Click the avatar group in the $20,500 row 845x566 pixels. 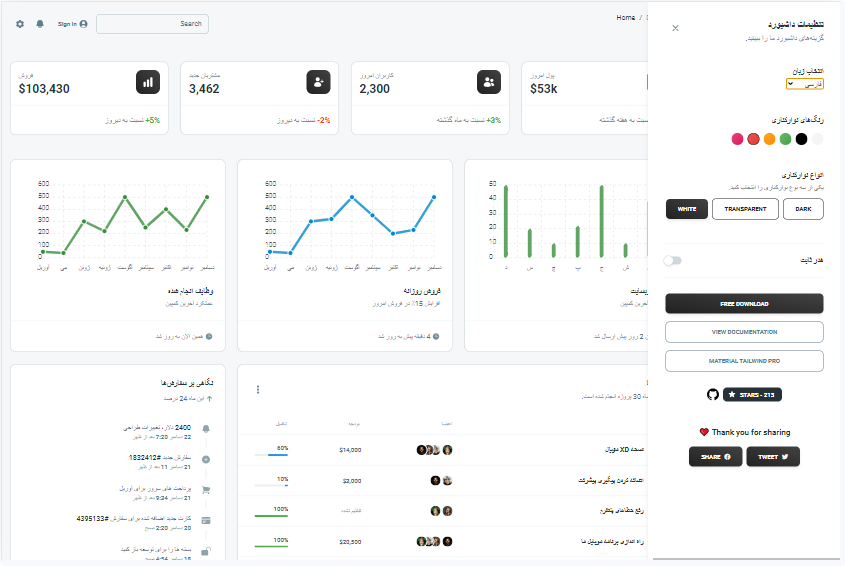(x=434, y=541)
